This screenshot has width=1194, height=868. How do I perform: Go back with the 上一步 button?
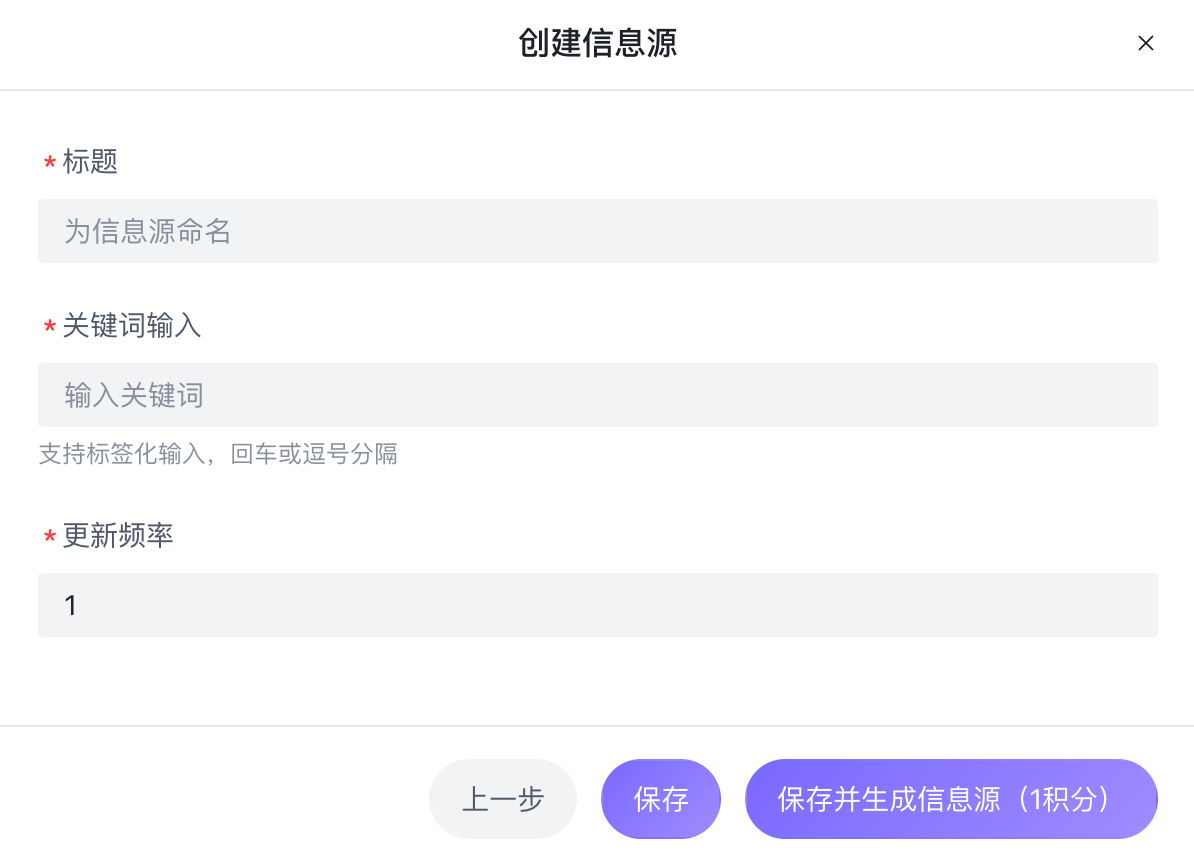click(x=503, y=799)
